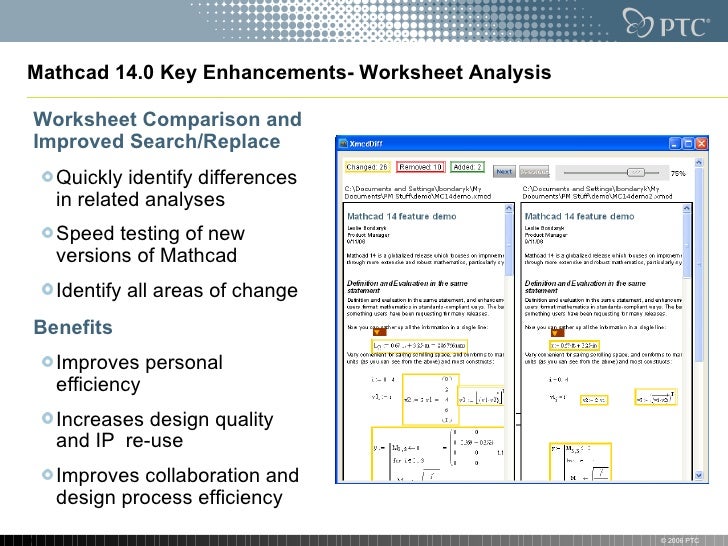728x546 pixels.
Task: Click bullet 'Quickly identify differences in related analyses'
Action: (176, 188)
